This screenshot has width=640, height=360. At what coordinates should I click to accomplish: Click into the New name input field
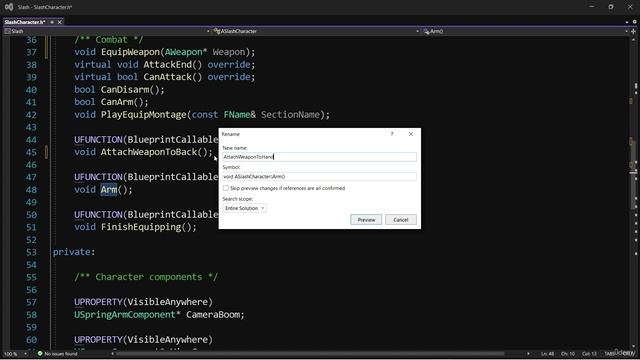[319, 157]
